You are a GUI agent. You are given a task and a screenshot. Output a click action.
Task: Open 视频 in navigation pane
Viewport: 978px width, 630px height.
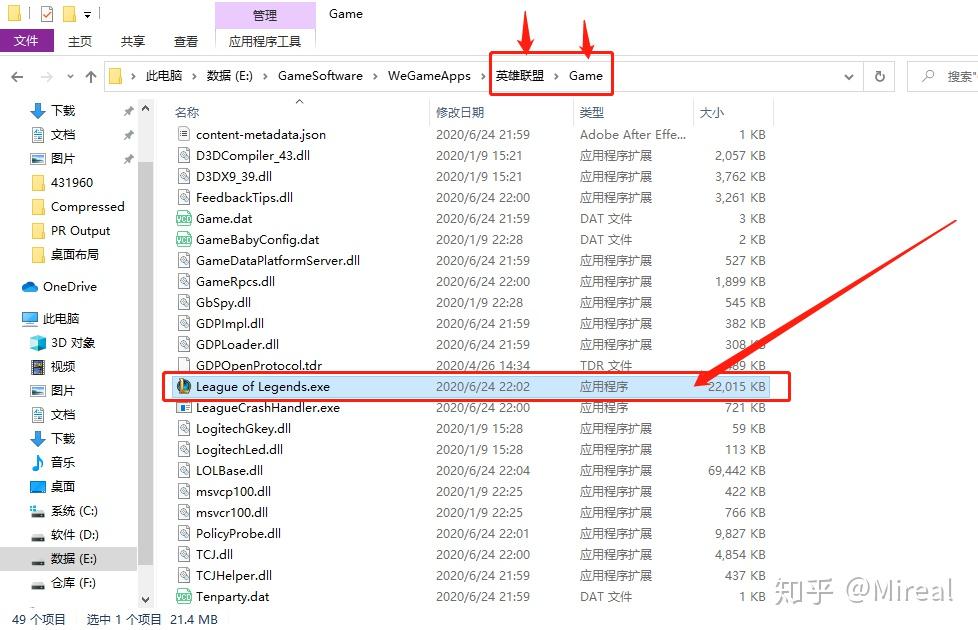(x=63, y=367)
